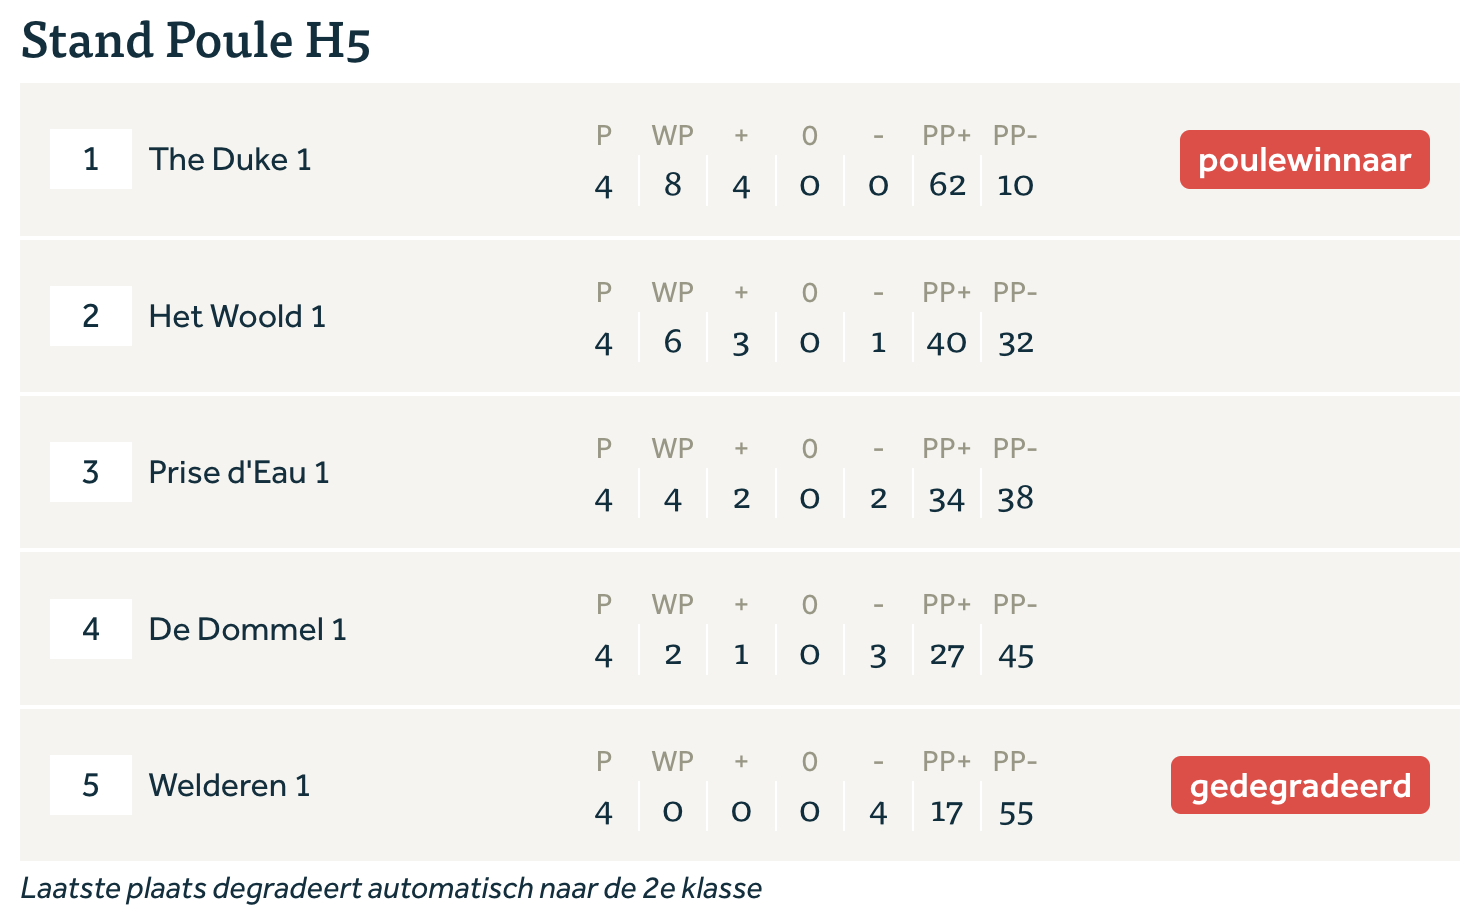This screenshot has width=1478, height=918.
Task: Click The Duke's PP+ value 62
Action: 947,185
